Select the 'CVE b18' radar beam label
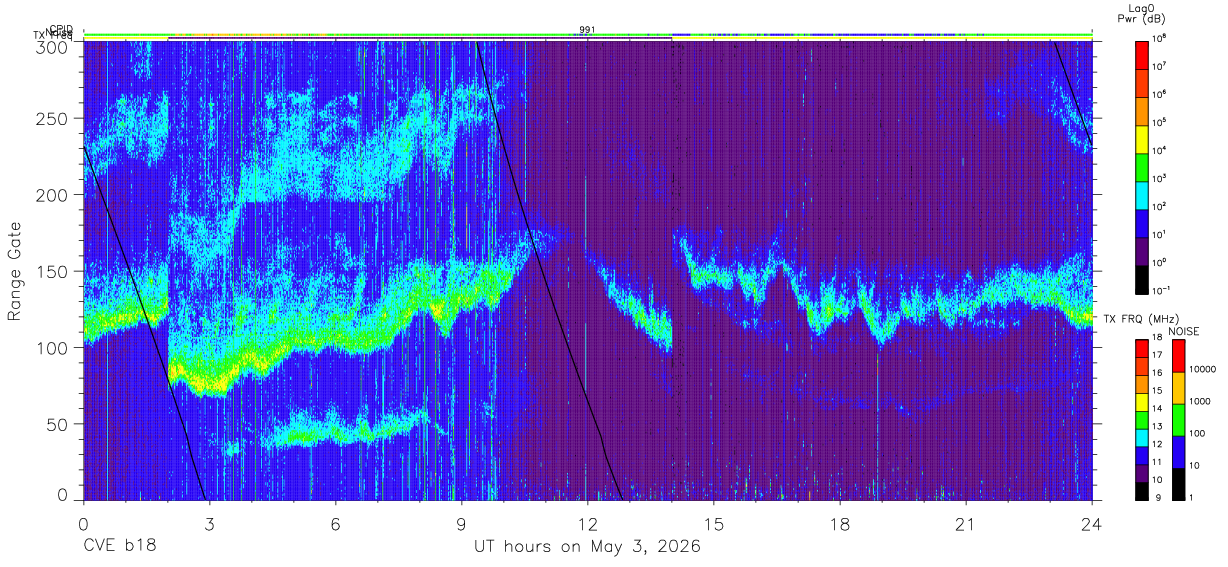The width and height of the screenshot is (1228, 567). coord(119,547)
